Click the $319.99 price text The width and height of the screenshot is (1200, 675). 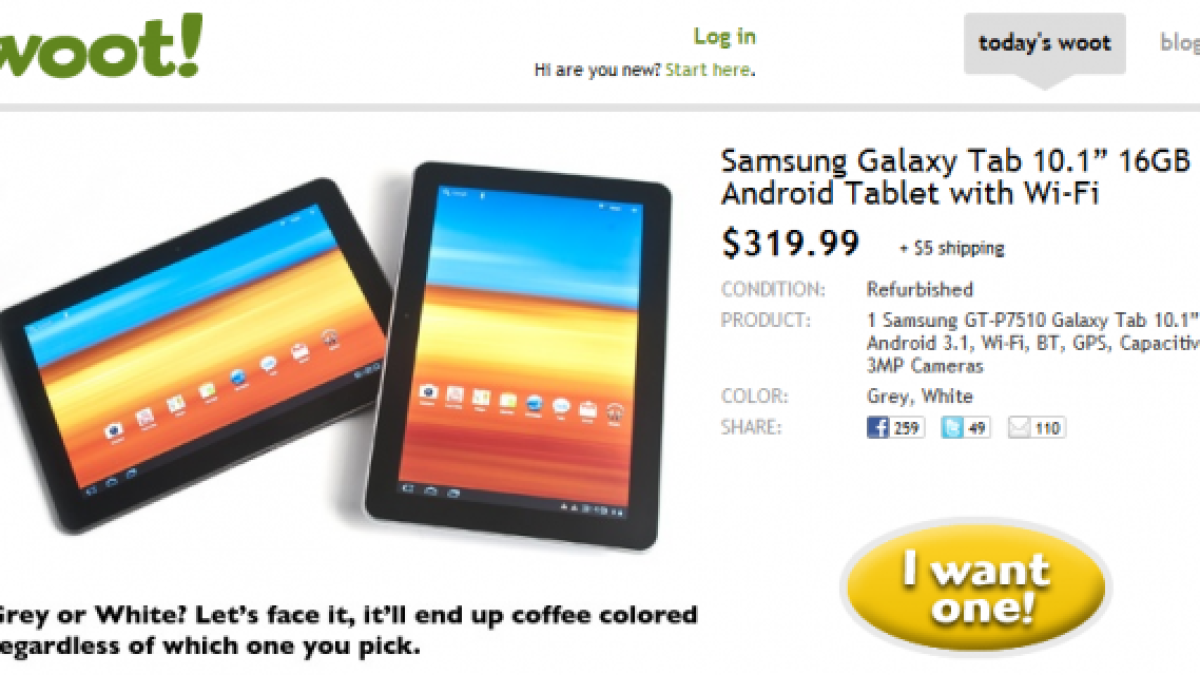point(790,243)
